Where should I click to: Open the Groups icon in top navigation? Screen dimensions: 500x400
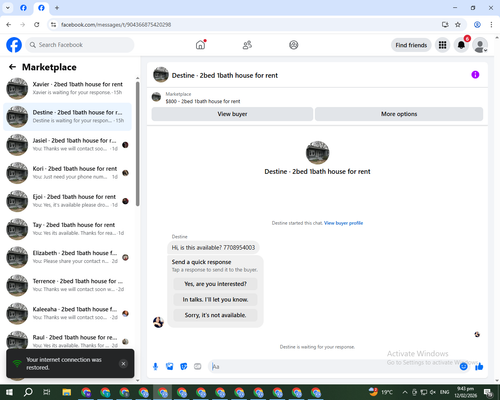click(293, 45)
